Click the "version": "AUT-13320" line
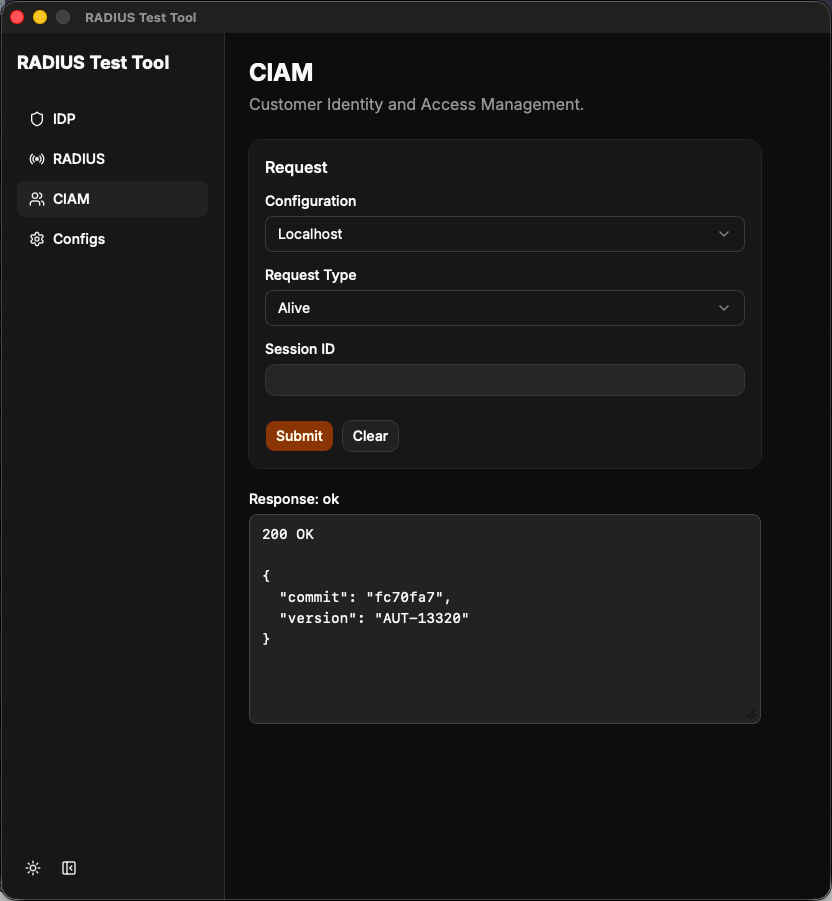 pyautogui.click(x=374, y=618)
